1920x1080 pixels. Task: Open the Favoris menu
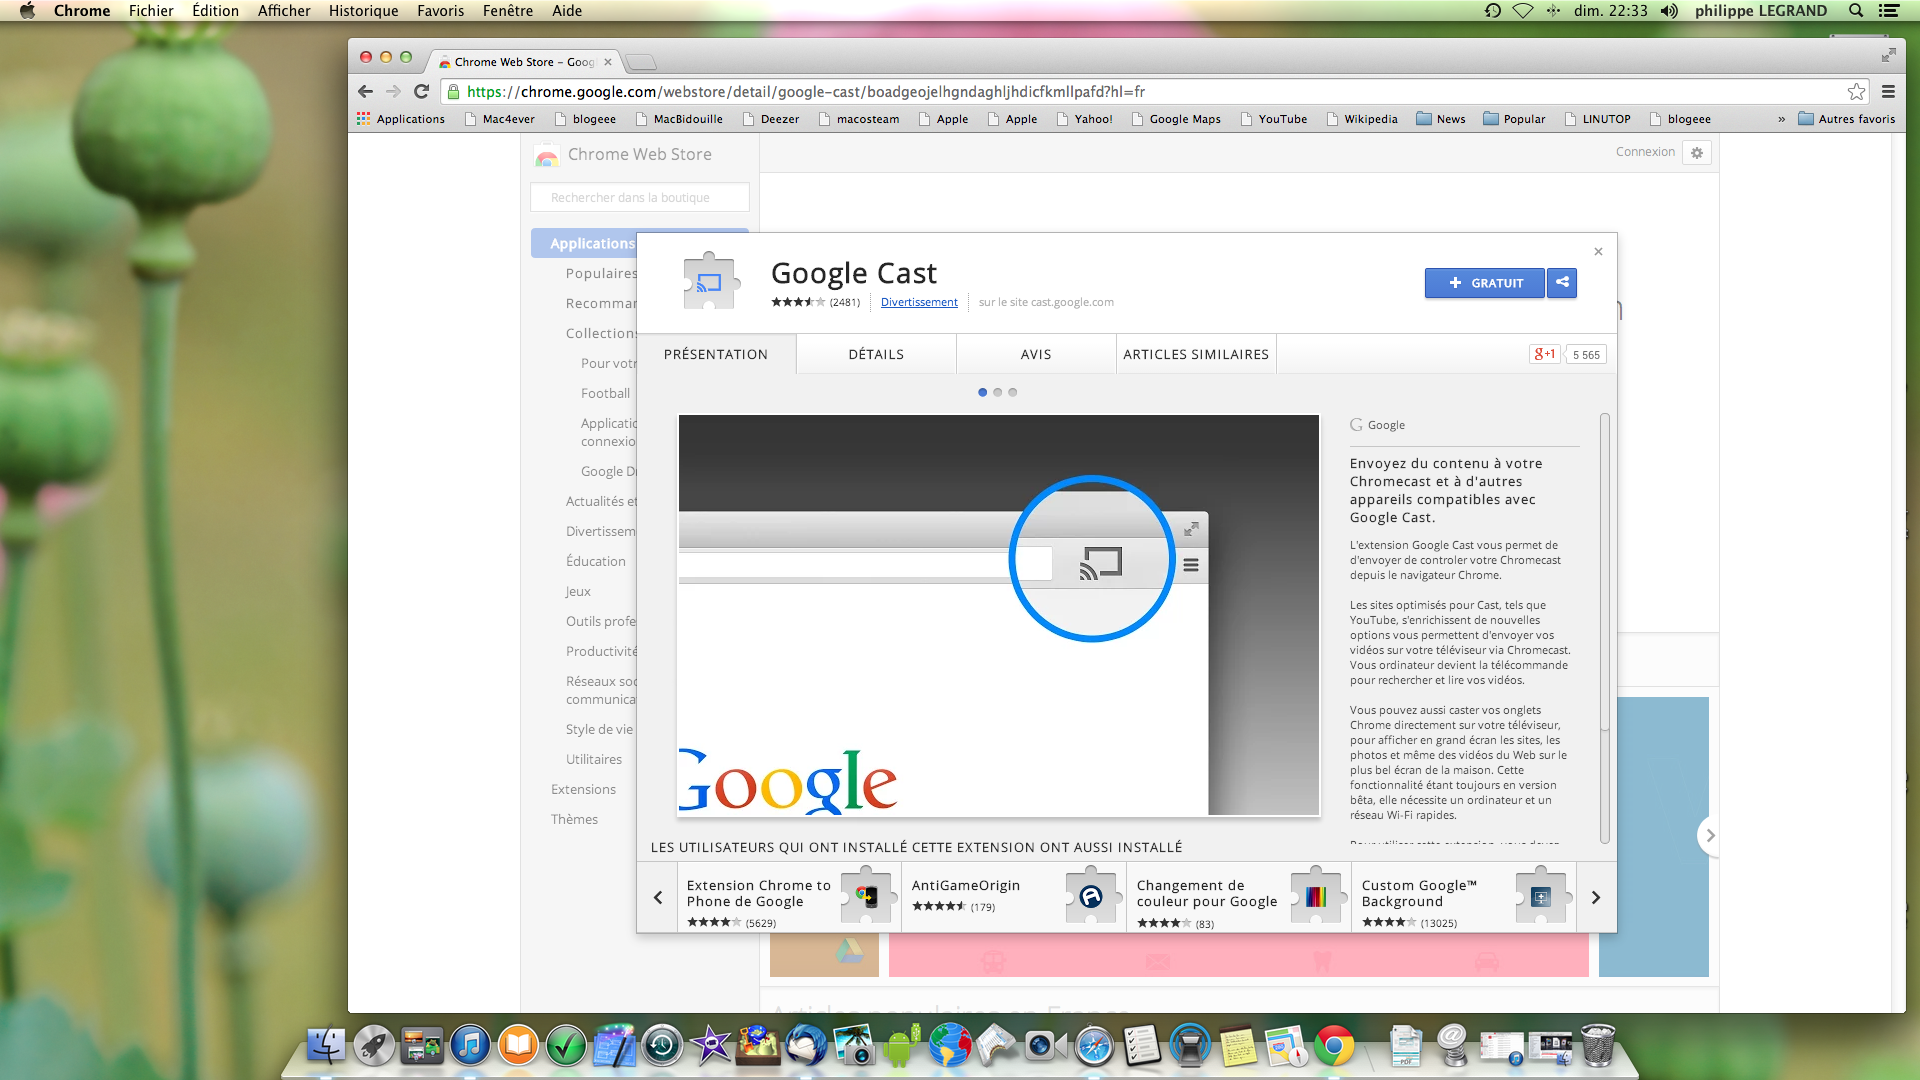pyautogui.click(x=440, y=11)
